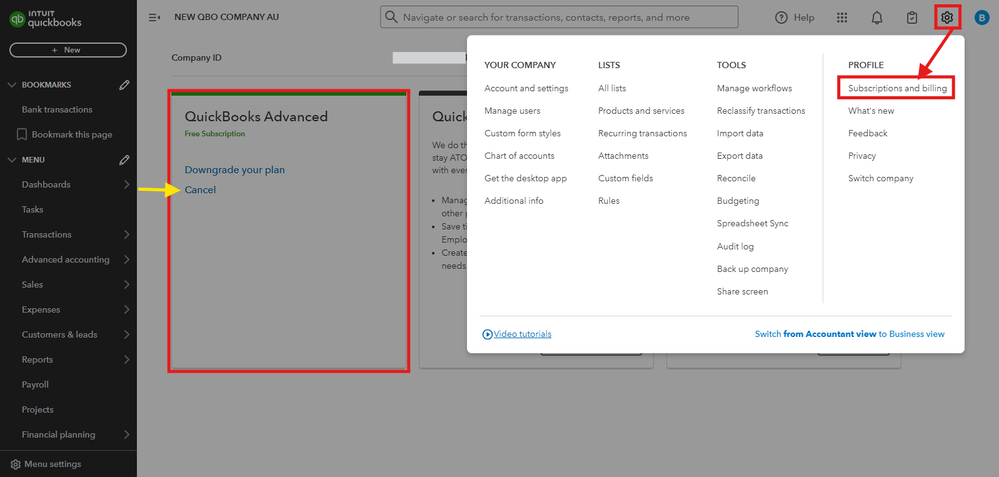
Task: Expand the Dashboards submenu arrow
Action: click(126, 185)
